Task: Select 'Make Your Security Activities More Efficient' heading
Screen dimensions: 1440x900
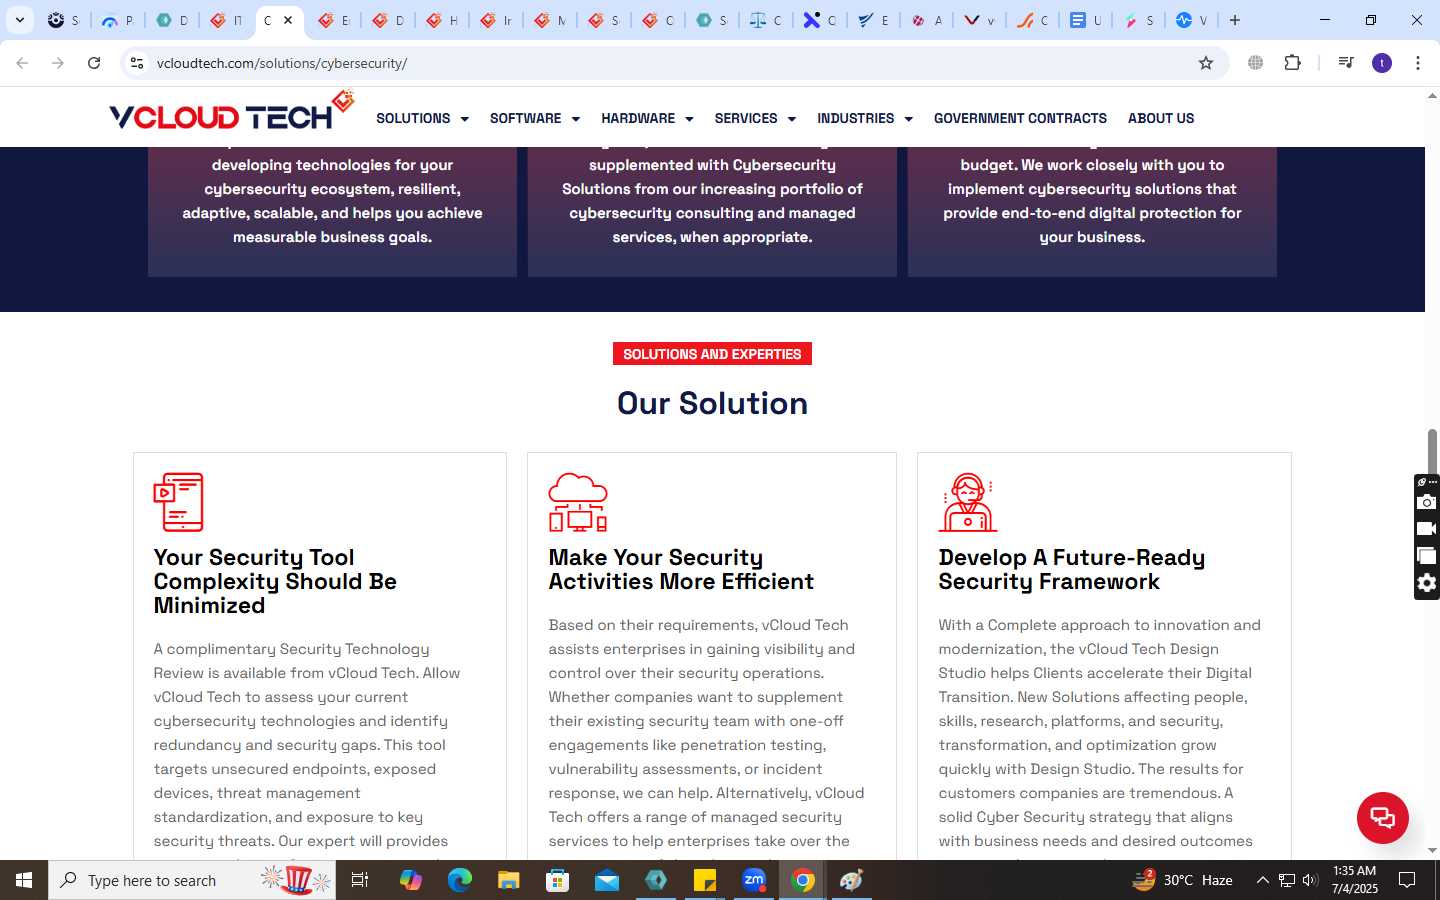Action: pyautogui.click(x=681, y=569)
